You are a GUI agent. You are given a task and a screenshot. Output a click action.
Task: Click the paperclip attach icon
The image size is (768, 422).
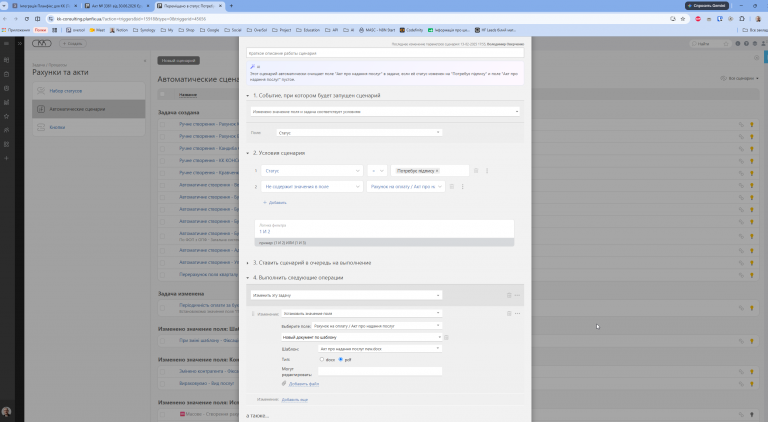[284, 383]
